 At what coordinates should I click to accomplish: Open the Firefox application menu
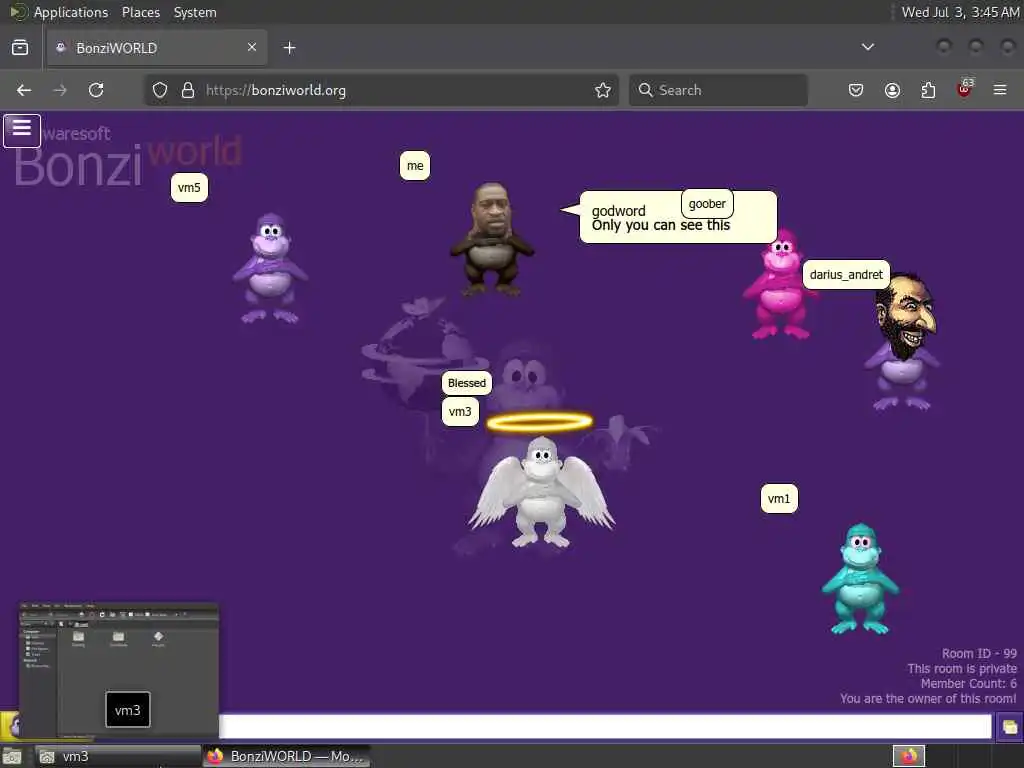coord(1000,90)
